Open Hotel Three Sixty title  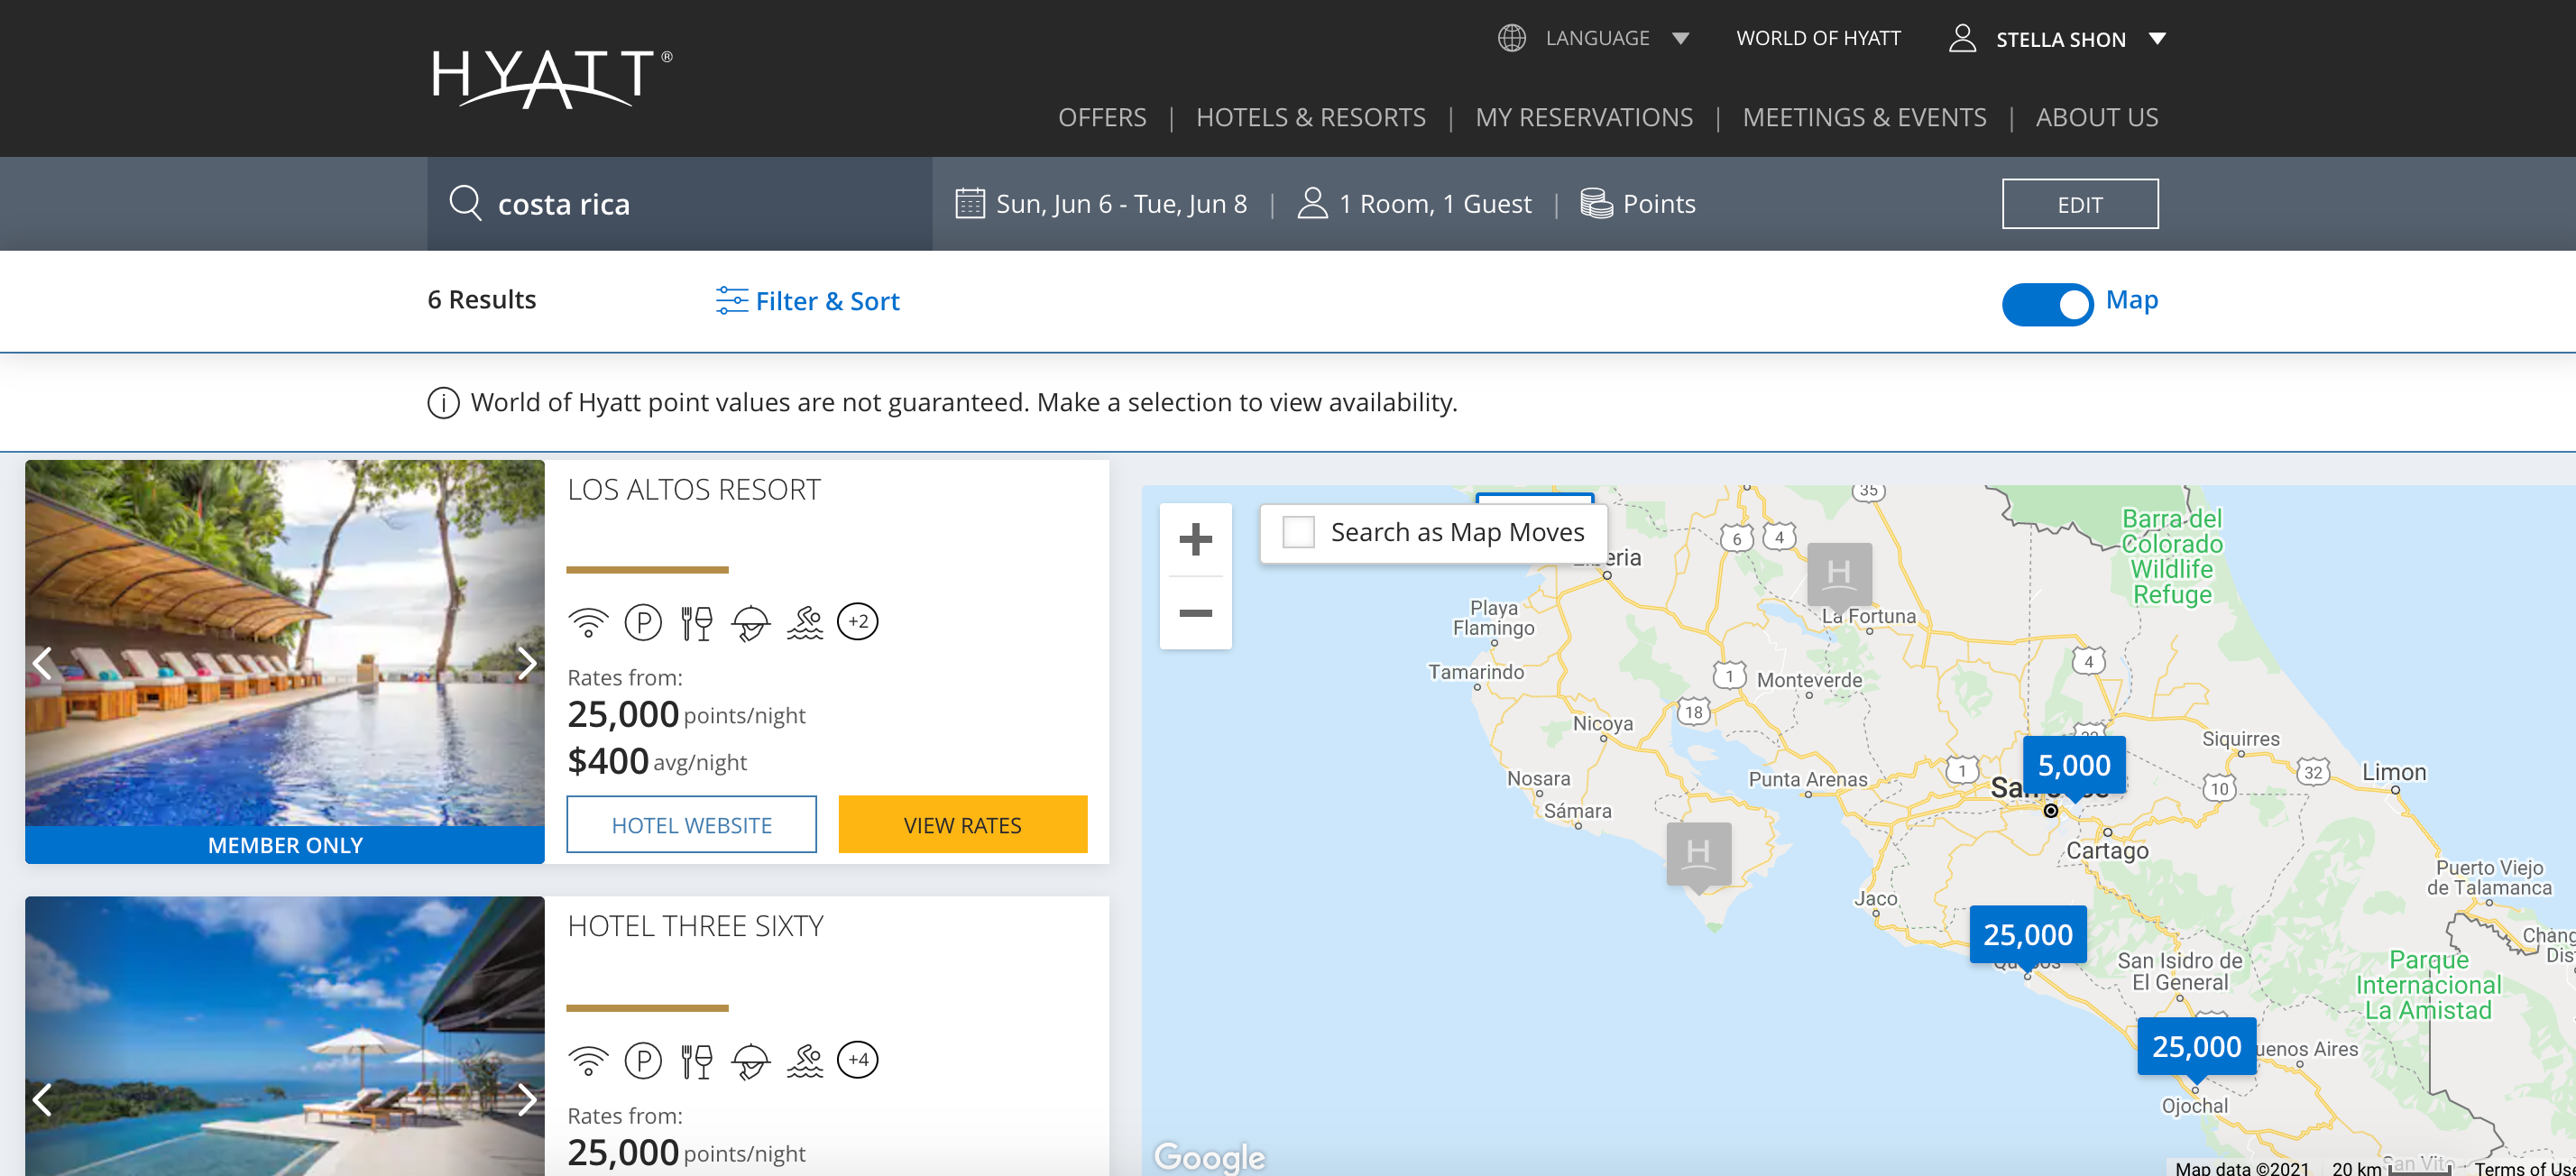tap(695, 926)
